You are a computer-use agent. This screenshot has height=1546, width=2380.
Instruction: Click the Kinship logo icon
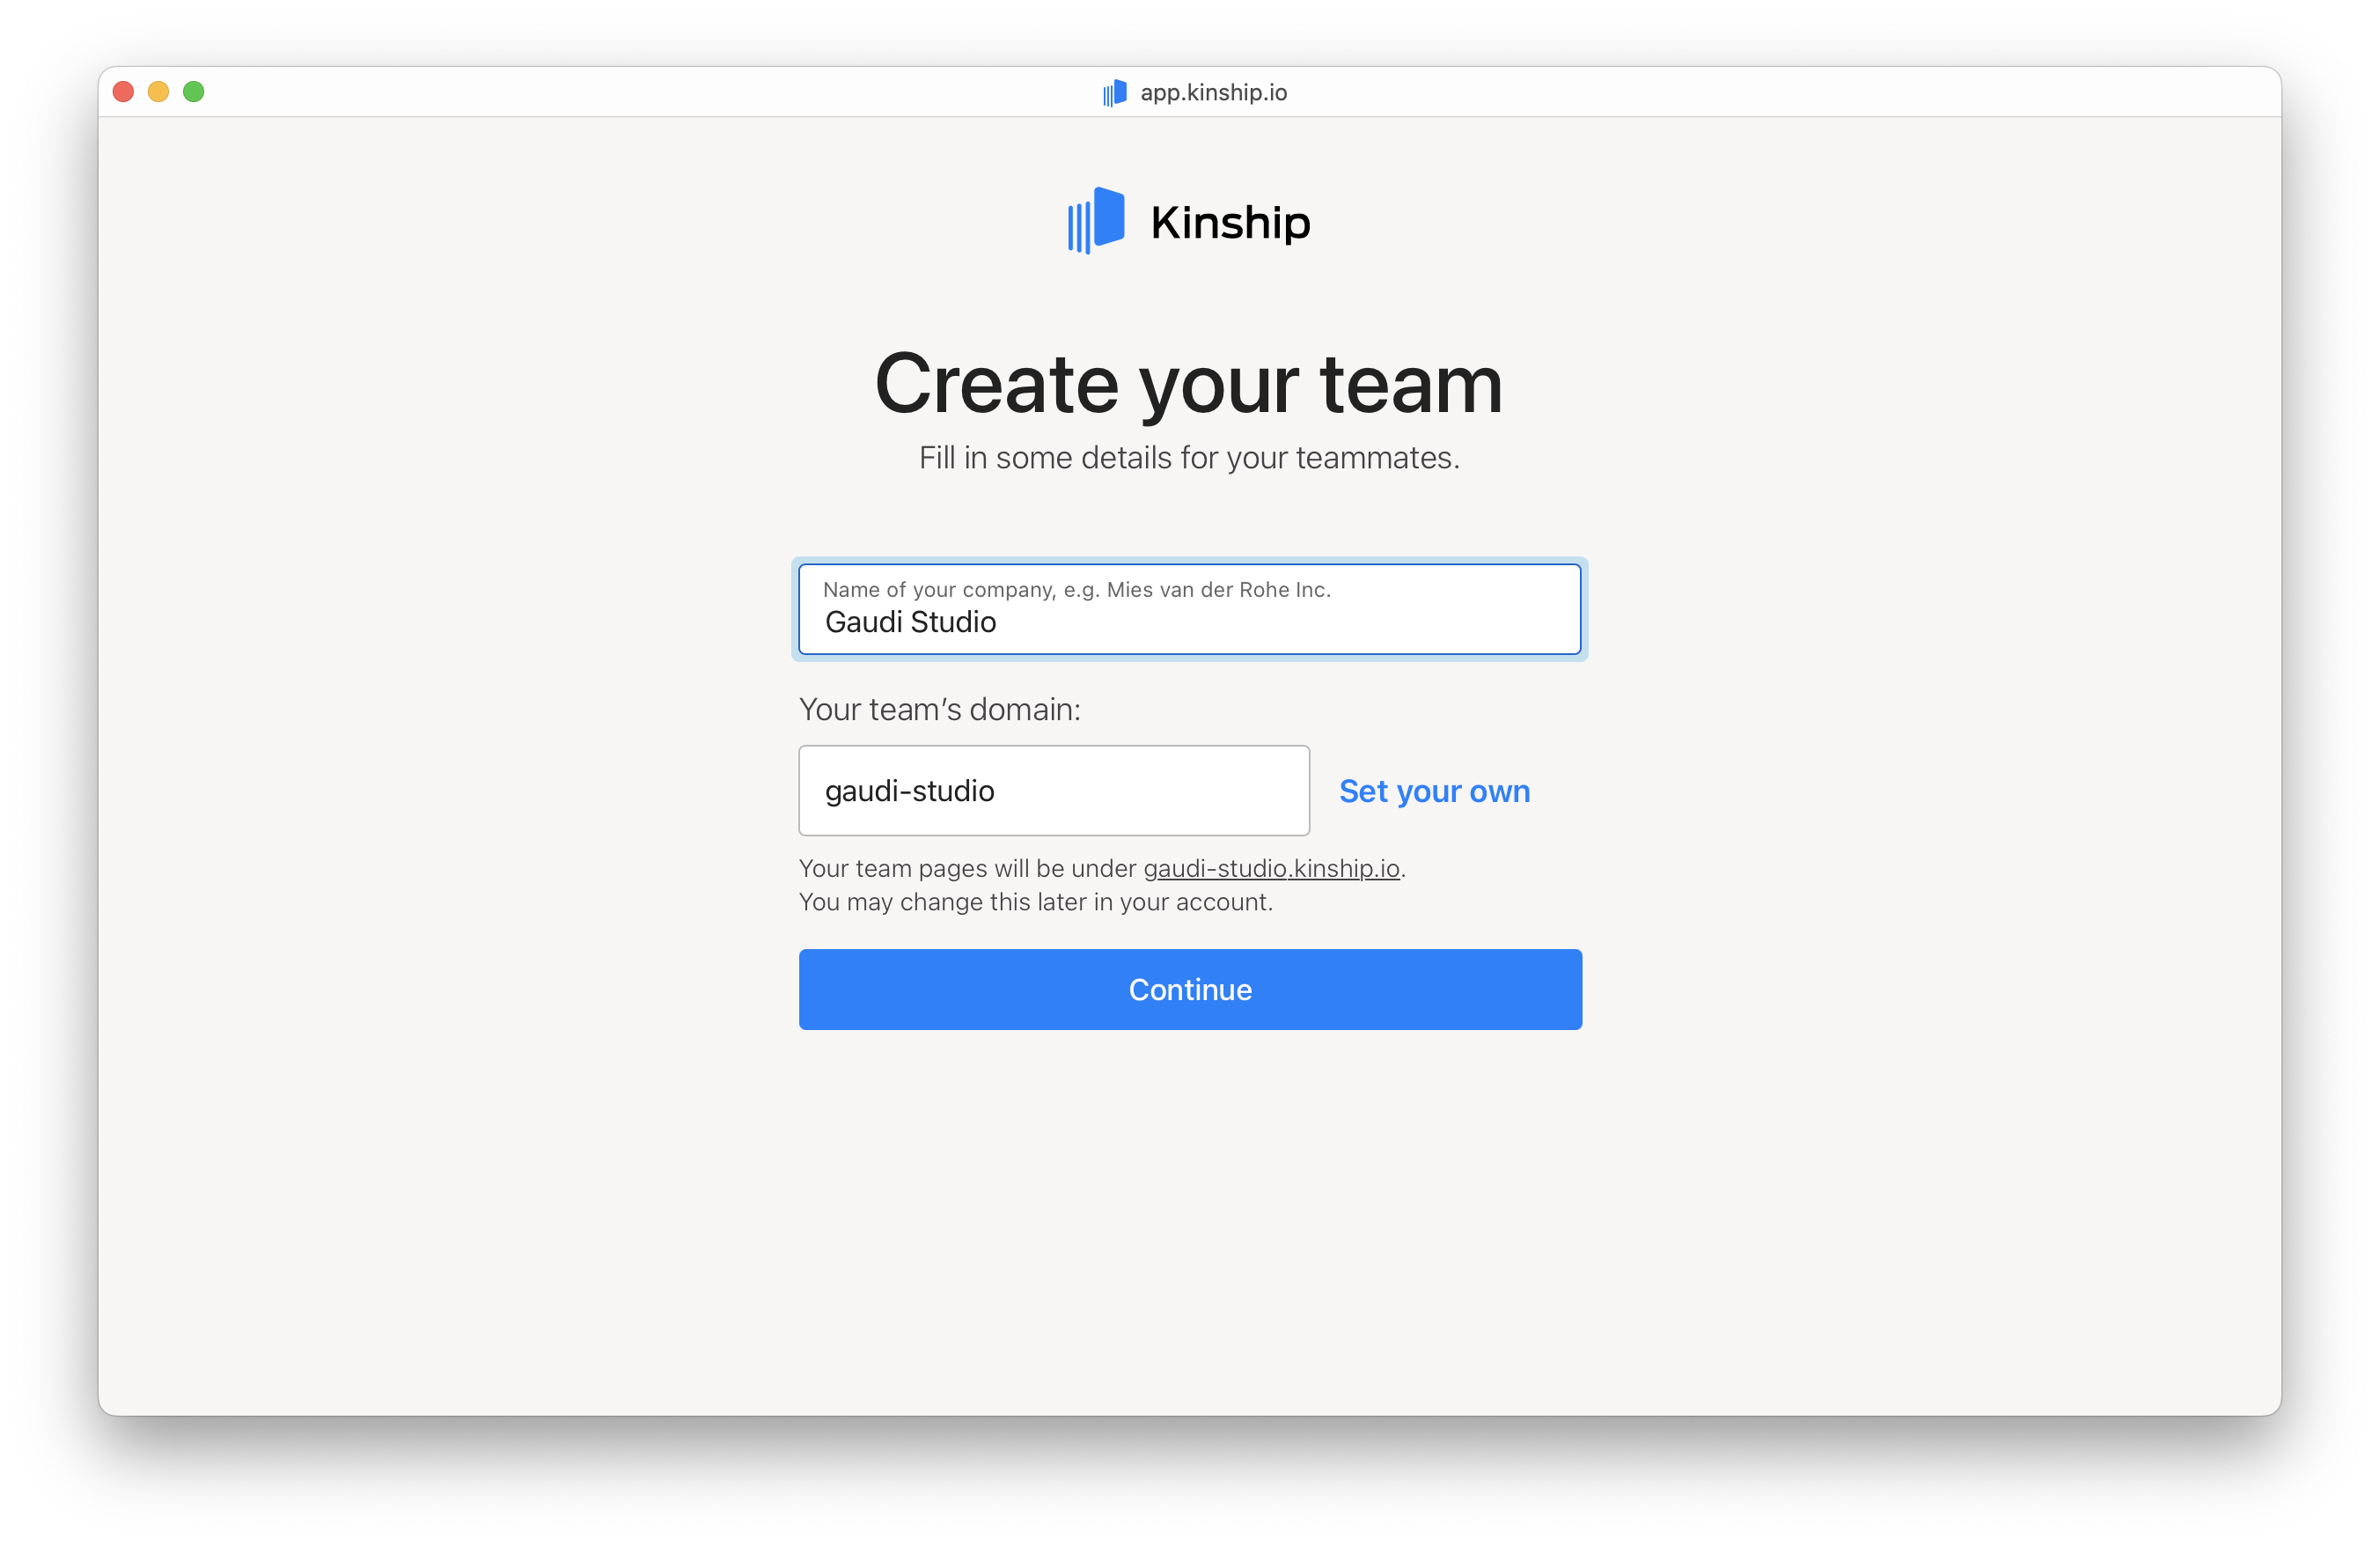click(1096, 220)
